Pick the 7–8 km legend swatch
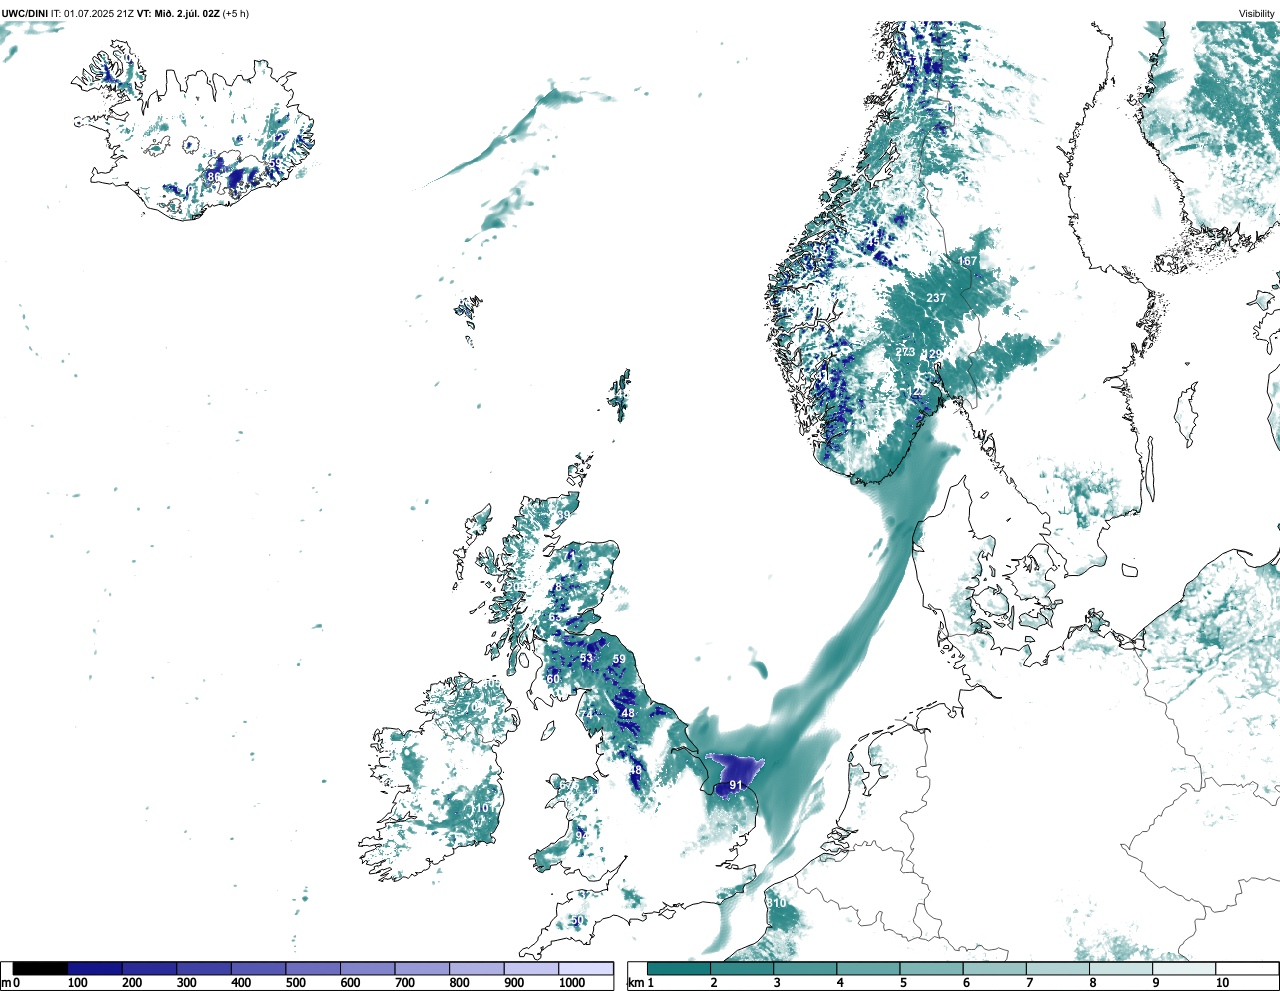The width and height of the screenshot is (1280, 991). click(1058, 969)
